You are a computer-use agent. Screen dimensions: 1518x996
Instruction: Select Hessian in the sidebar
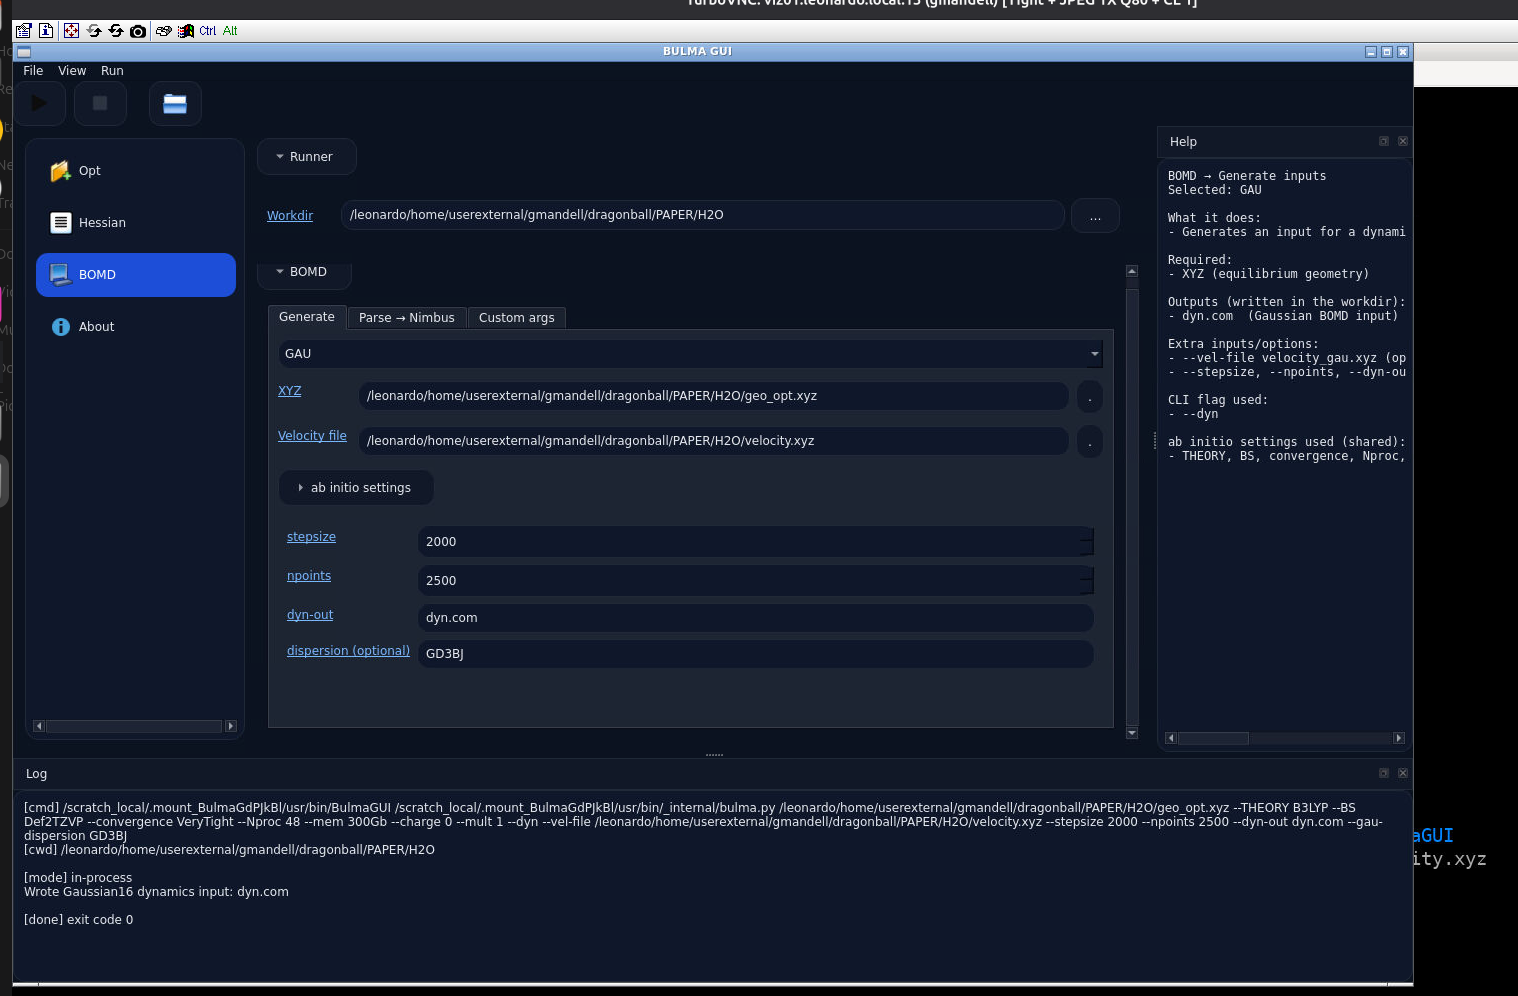point(136,223)
